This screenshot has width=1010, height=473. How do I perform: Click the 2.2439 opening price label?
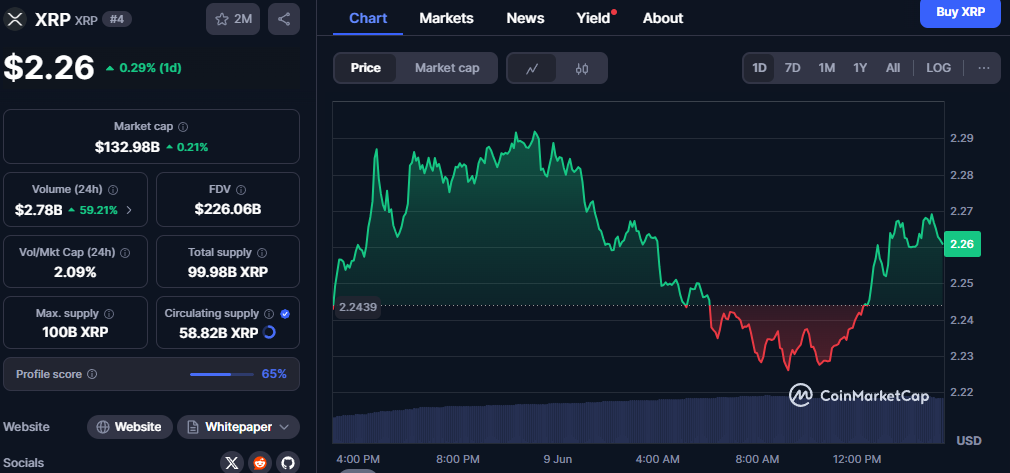click(357, 307)
